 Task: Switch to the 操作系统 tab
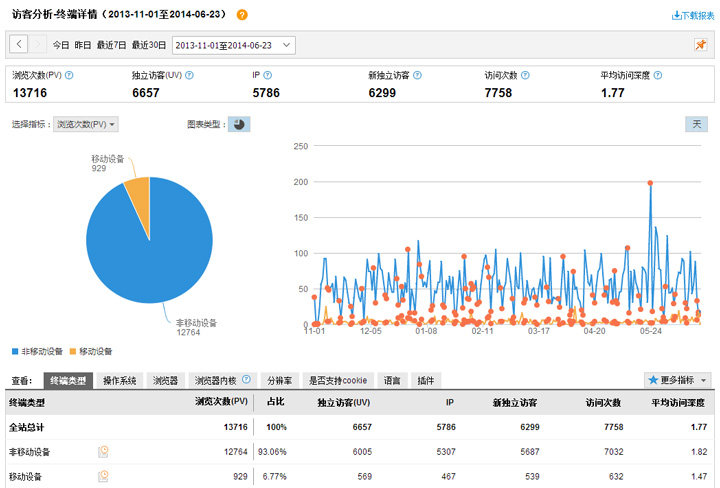point(120,380)
